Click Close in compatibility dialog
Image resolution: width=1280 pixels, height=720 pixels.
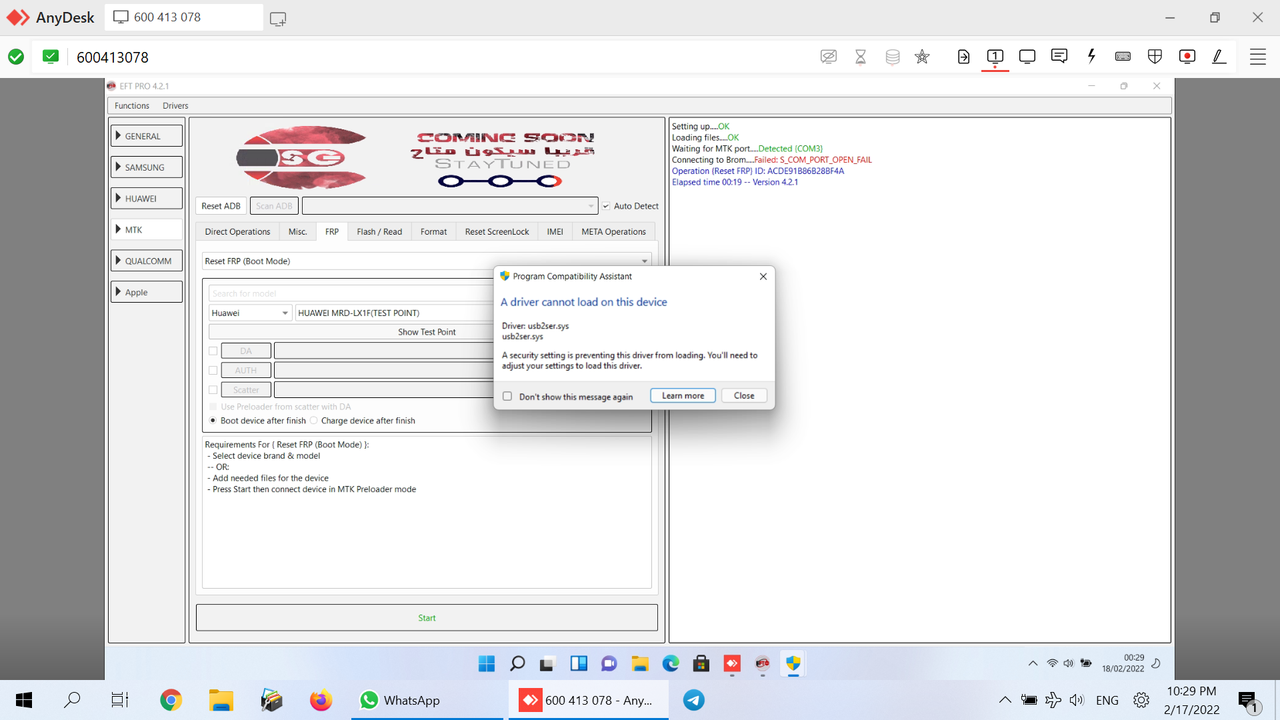[x=744, y=395]
